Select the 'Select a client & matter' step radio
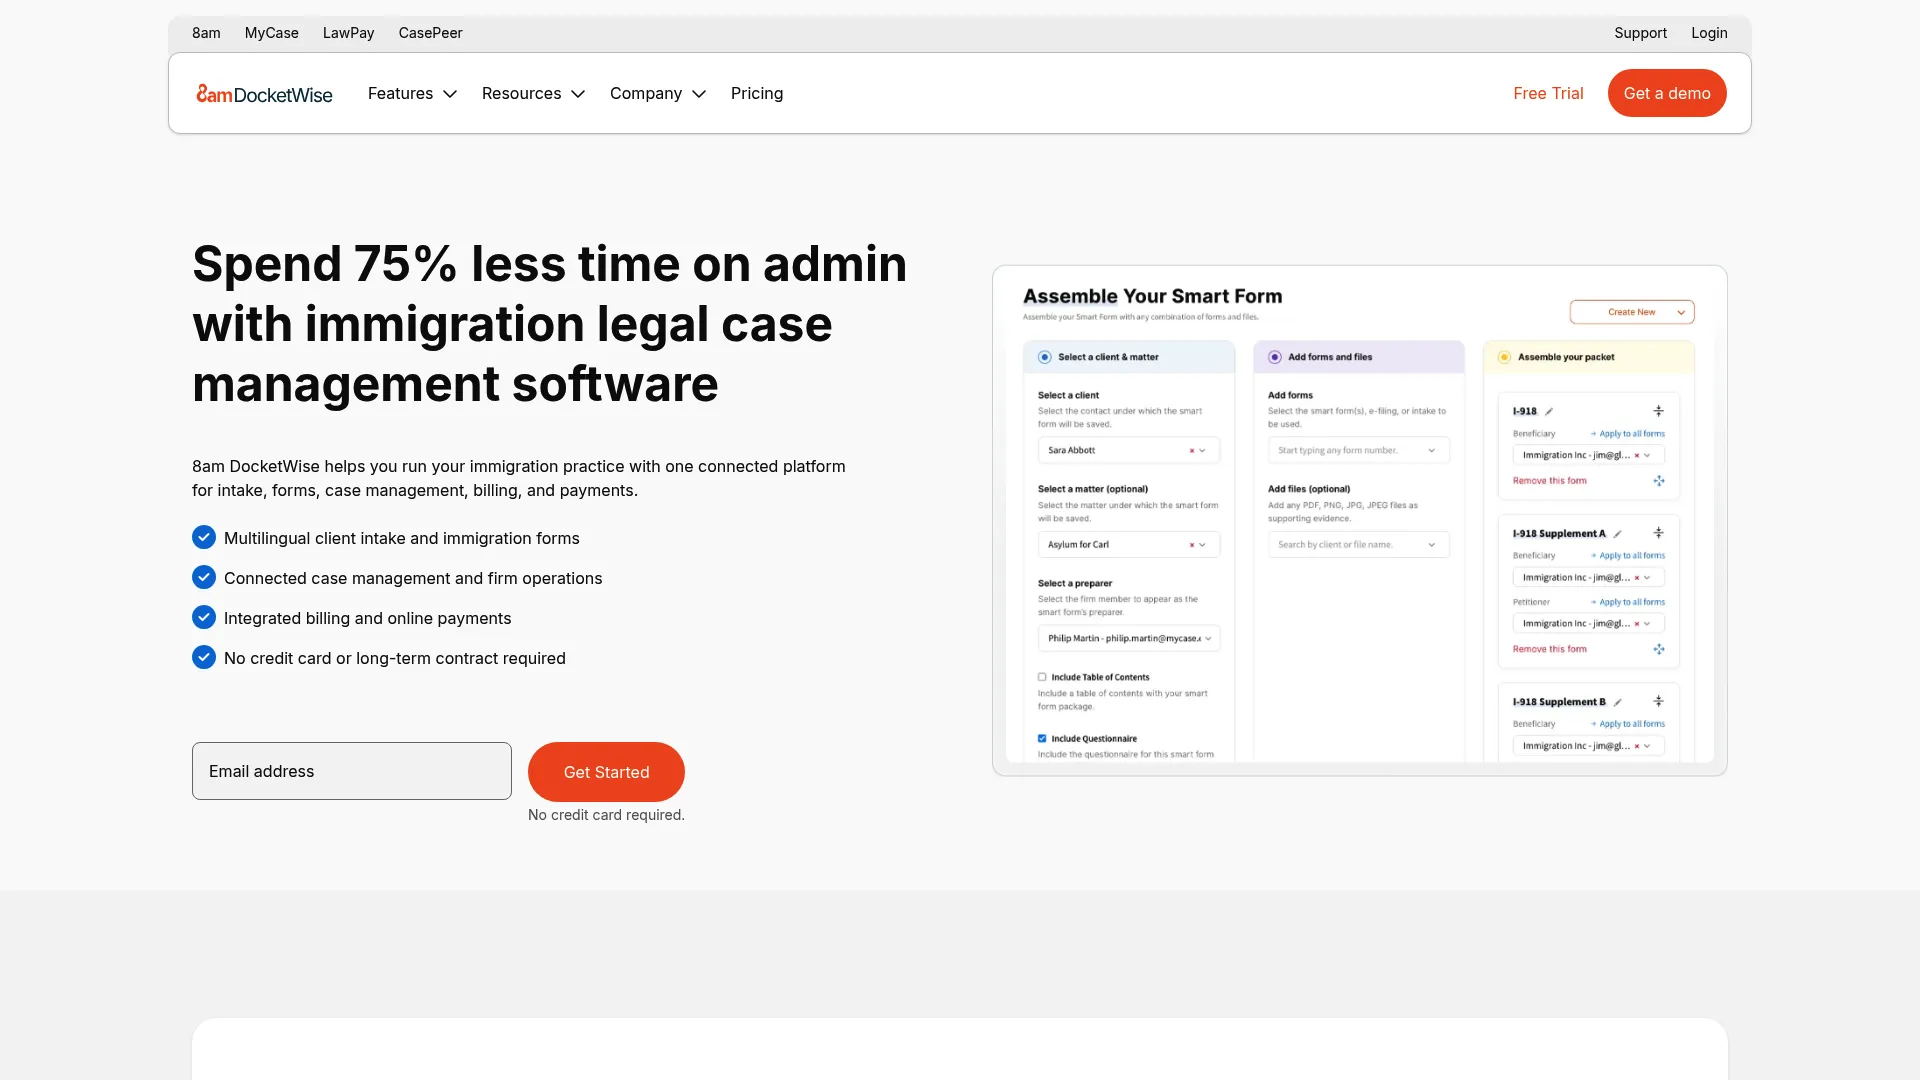The image size is (1920, 1080). tap(1044, 357)
